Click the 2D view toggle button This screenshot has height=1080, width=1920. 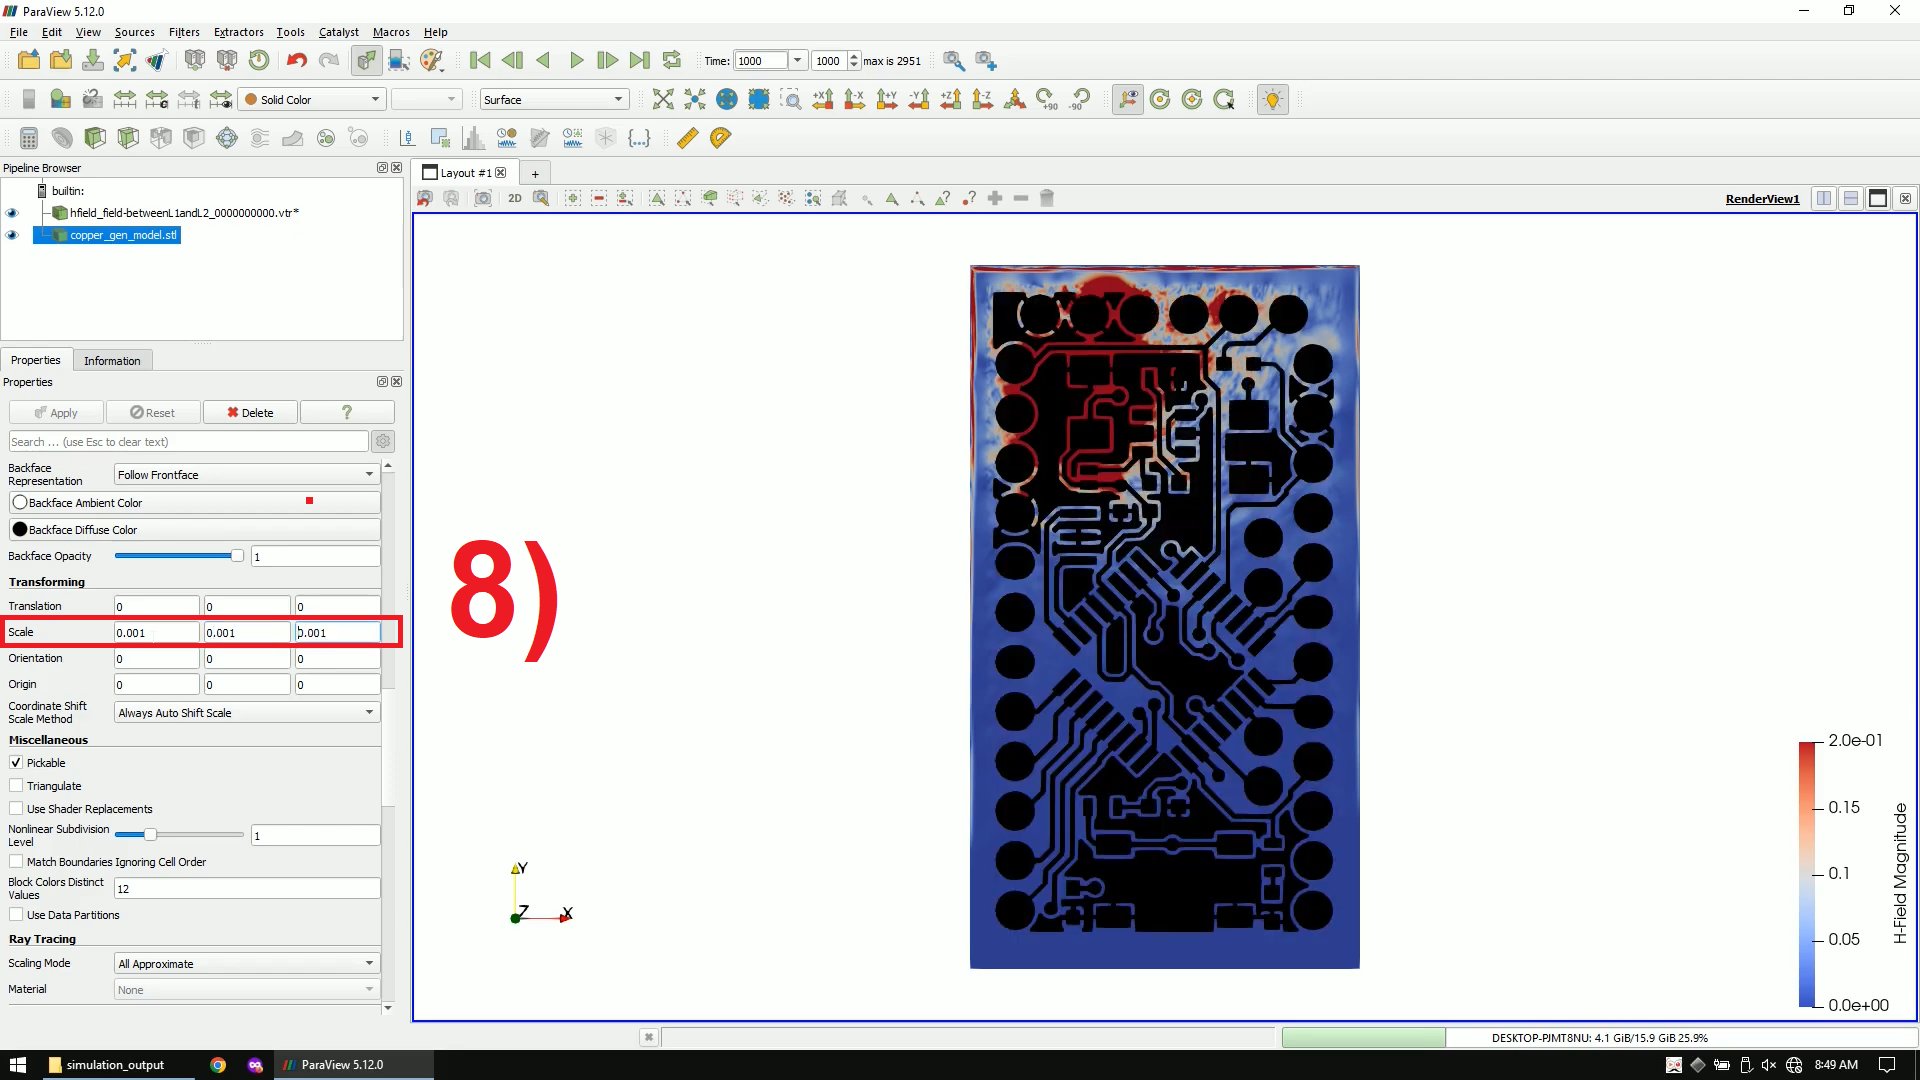[x=514, y=198]
